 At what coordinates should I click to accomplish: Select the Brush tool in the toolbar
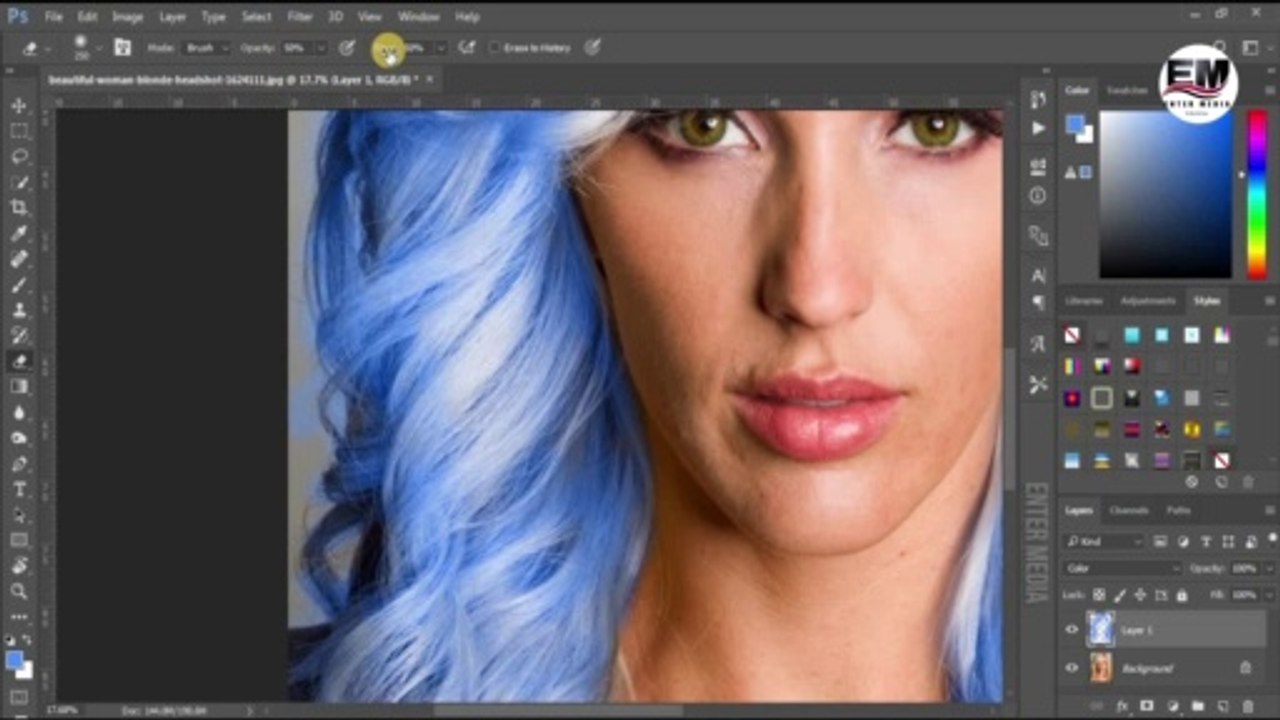pos(19,285)
